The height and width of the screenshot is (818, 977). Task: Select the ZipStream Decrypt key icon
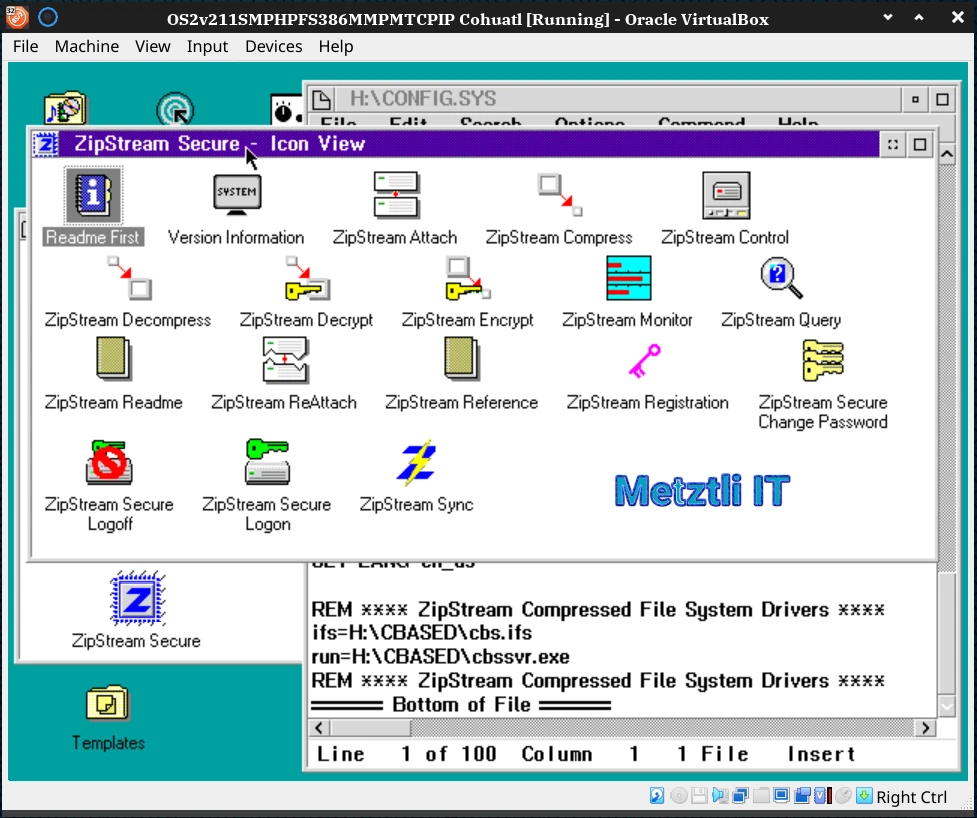pos(305,279)
